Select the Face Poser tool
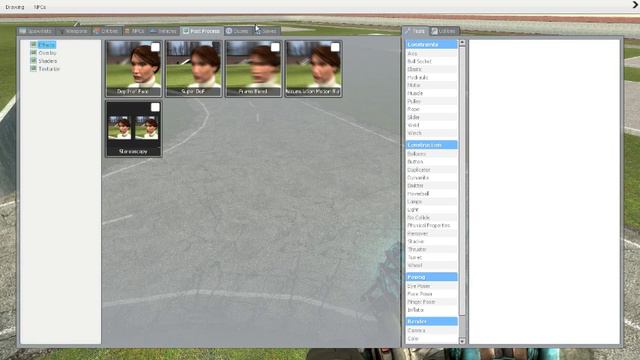The image size is (640, 360). click(x=431, y=294)
